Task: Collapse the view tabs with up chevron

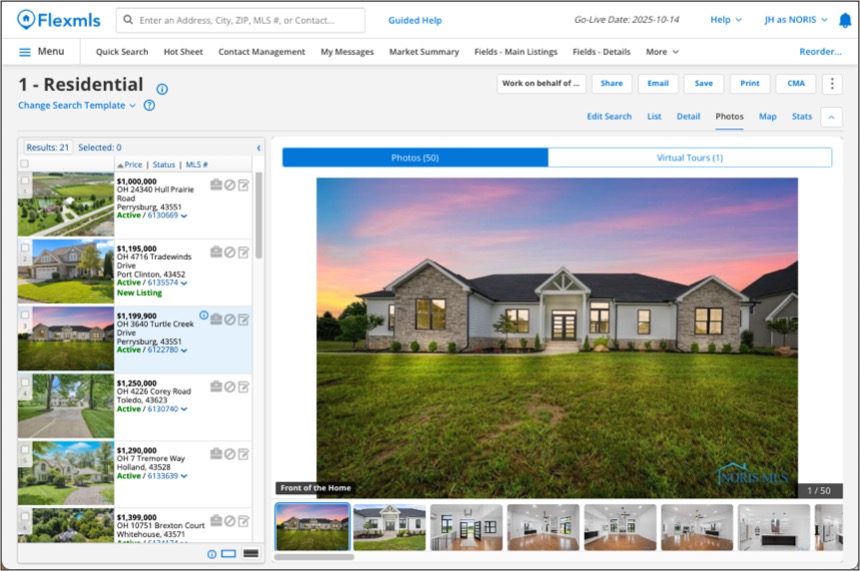Action: click(x=831, y=117)
